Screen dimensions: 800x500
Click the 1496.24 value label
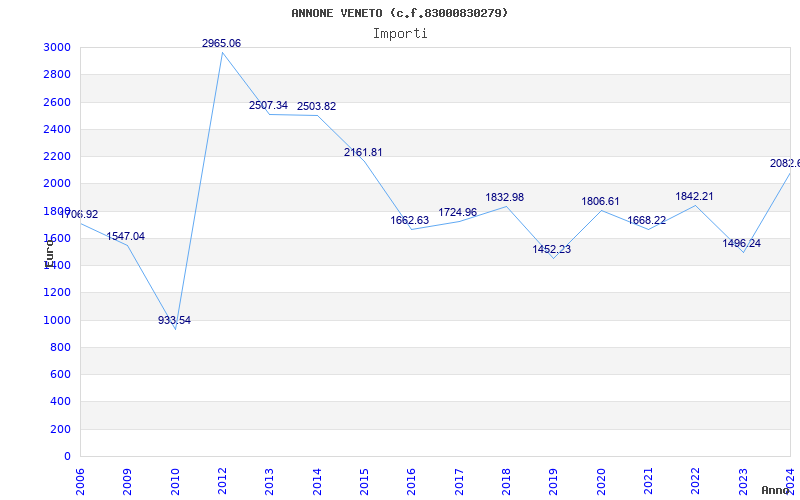pos(741,243)
